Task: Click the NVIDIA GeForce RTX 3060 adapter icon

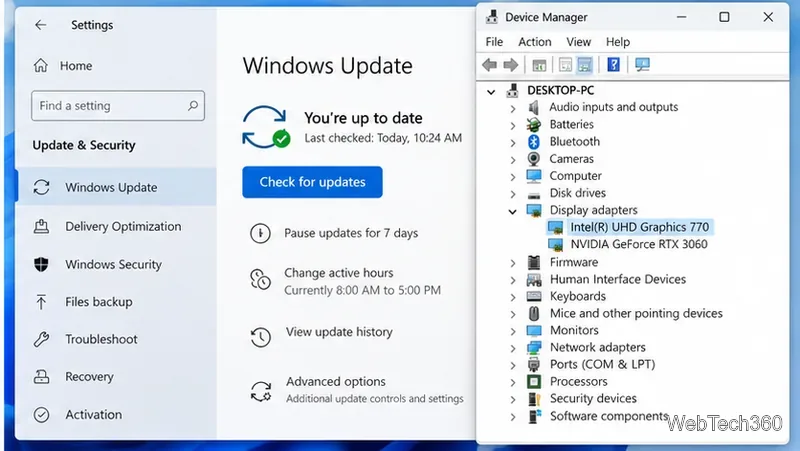Action: coord(555,244)
